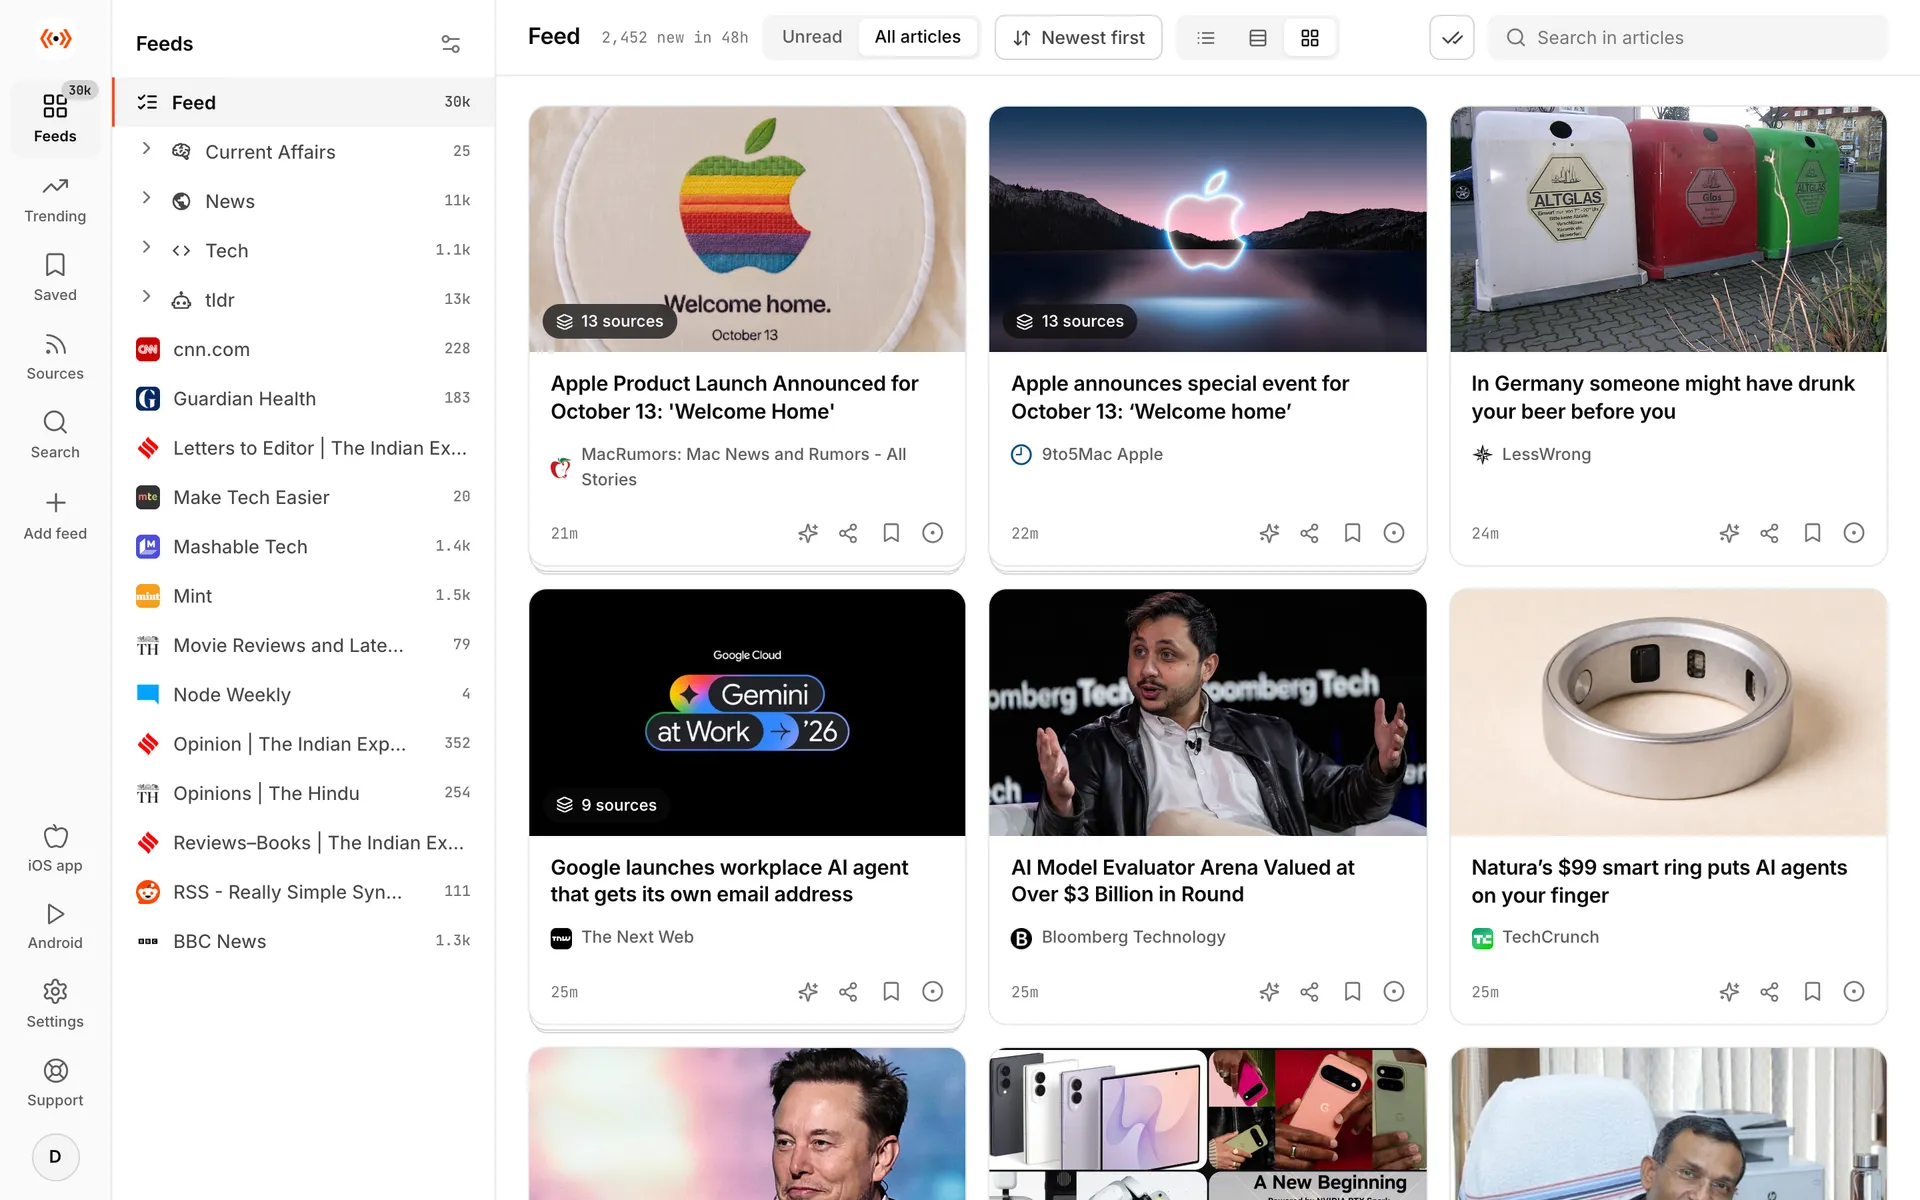Open the cnn.com feed

point(304,349)
